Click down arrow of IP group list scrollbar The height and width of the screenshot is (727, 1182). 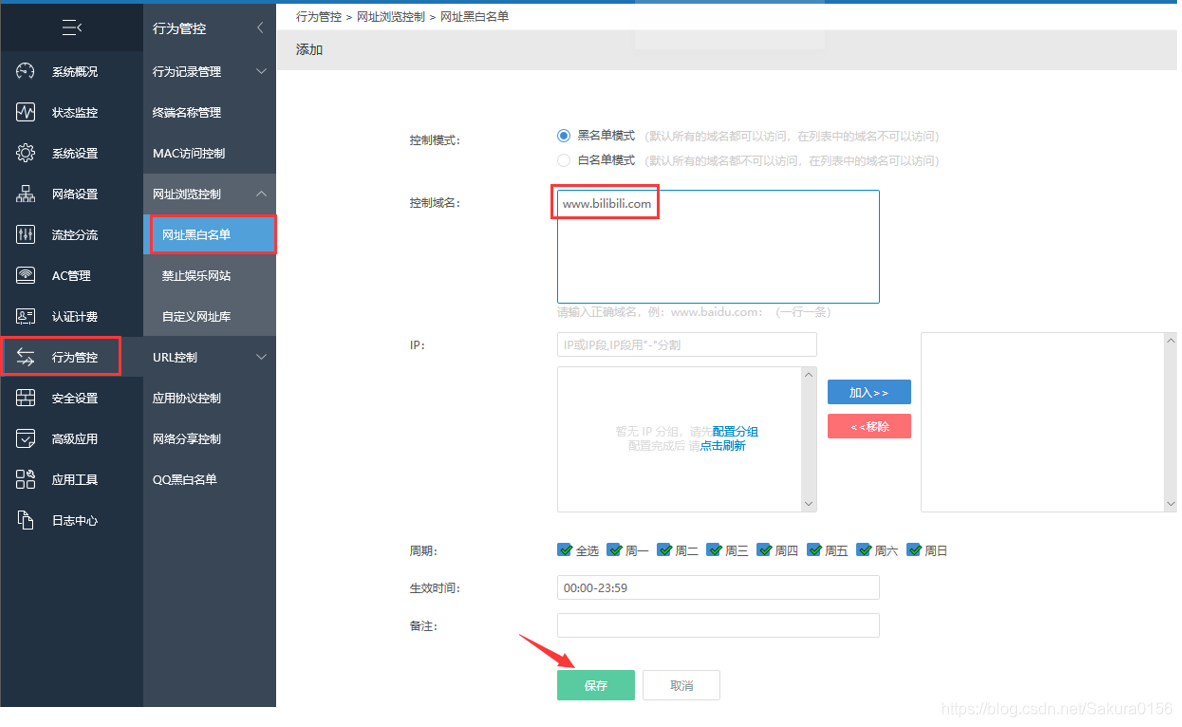[x=809, y=504]
